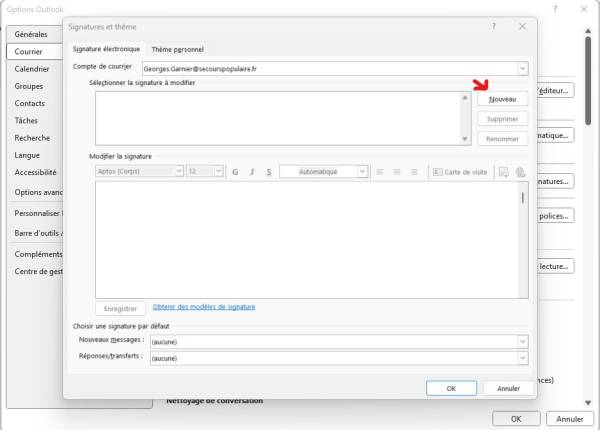Screen dimensions: 600x430
Task: Click the help icon of Signatures et thème
Action: pyautogui.click(x=494, y=26)
